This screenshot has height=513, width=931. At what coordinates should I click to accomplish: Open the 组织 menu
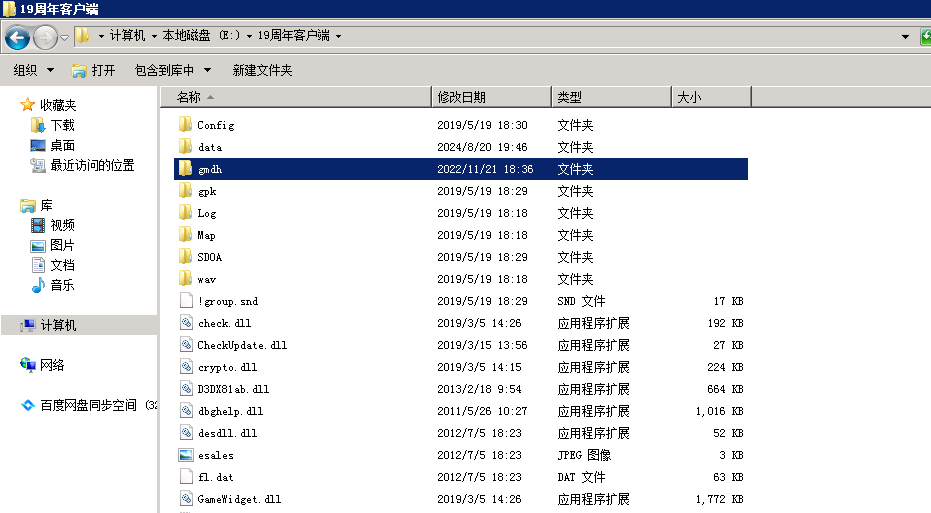(34, 70)
